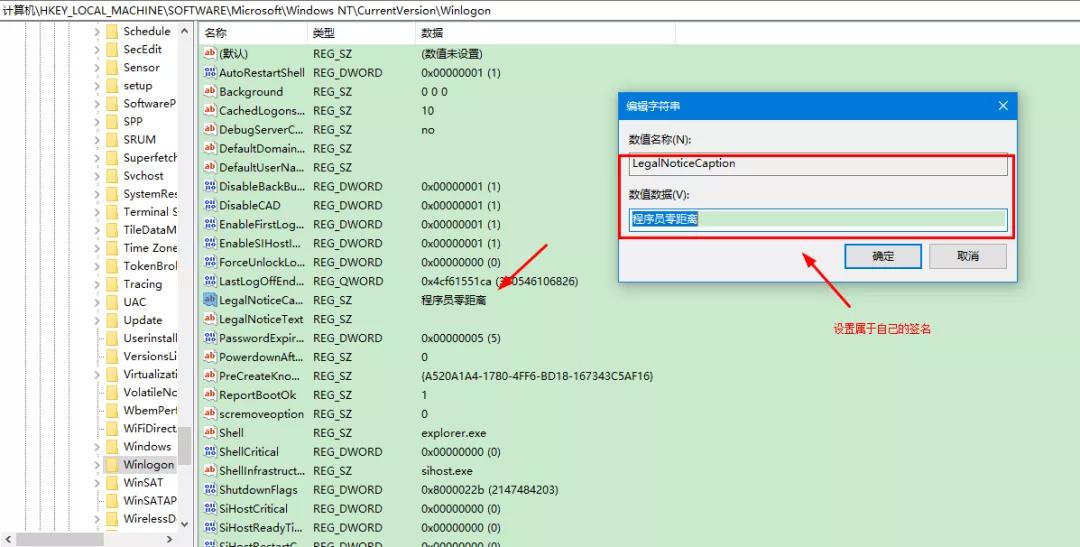Click the ReportBootOk string icon
Viewport: 1080px width, 547px height.
click(210, 395)
